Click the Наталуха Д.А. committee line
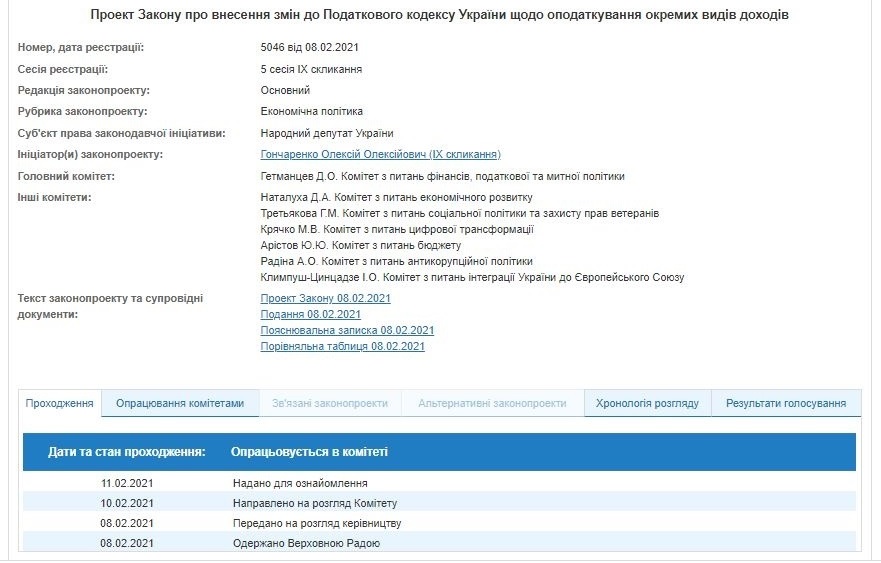The height and width of the screenshot is (563, 881). point(396,197)
